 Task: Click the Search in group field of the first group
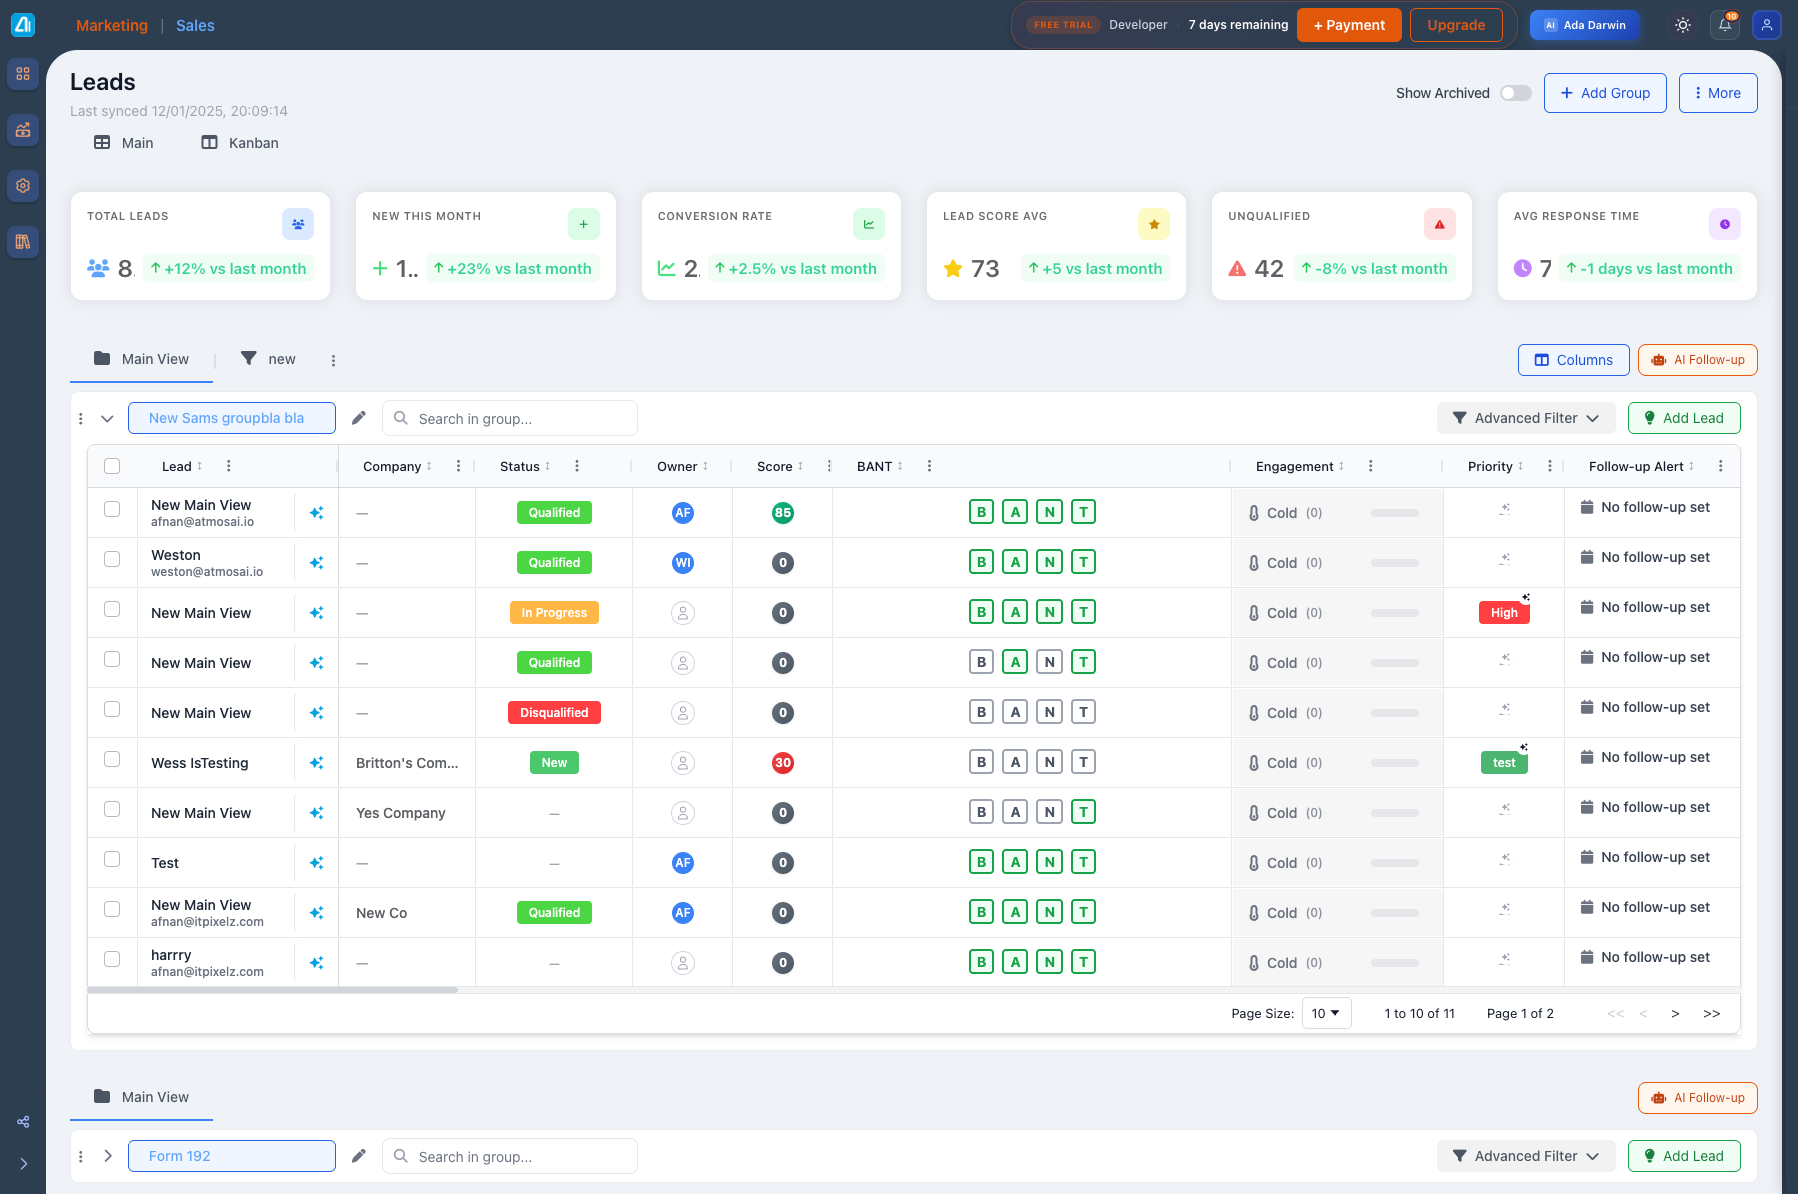510,418
